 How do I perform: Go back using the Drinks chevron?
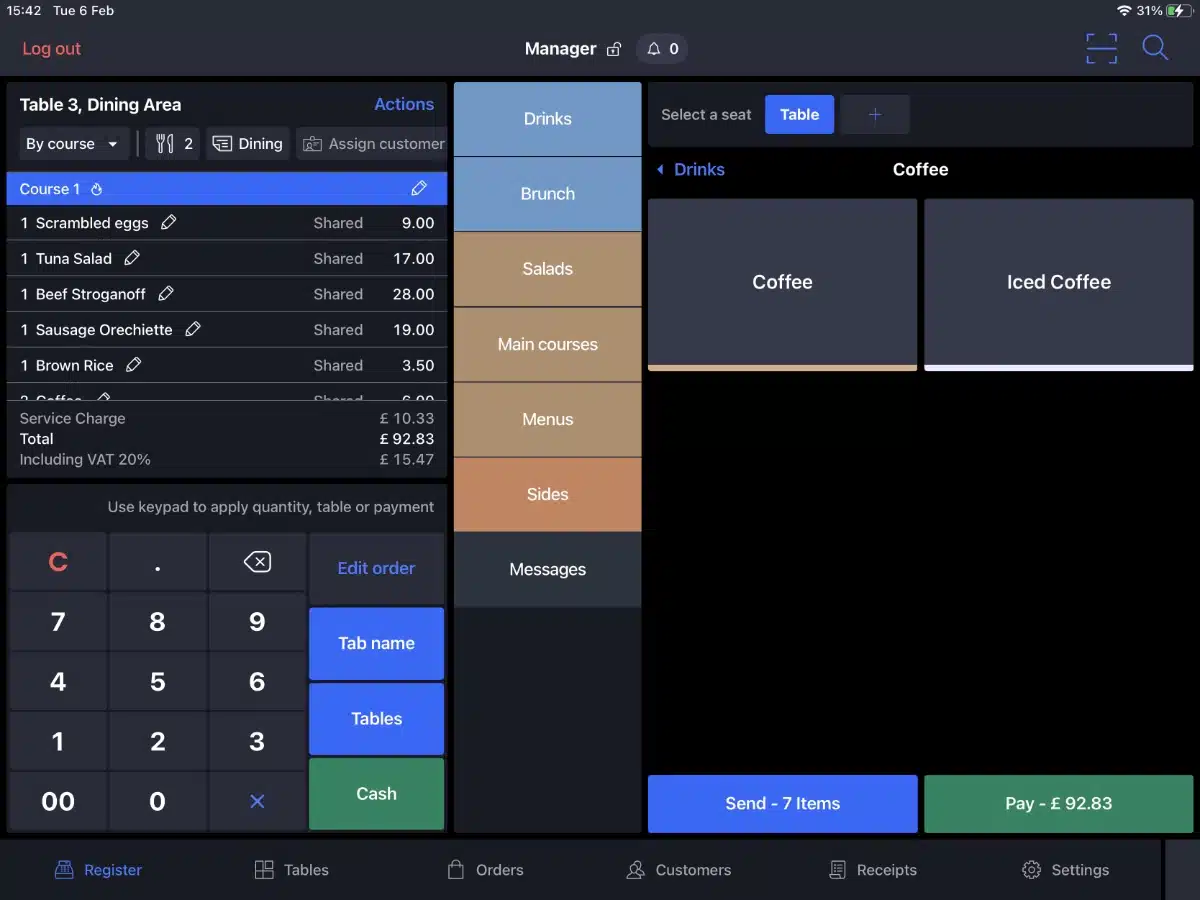coord(690,169)
